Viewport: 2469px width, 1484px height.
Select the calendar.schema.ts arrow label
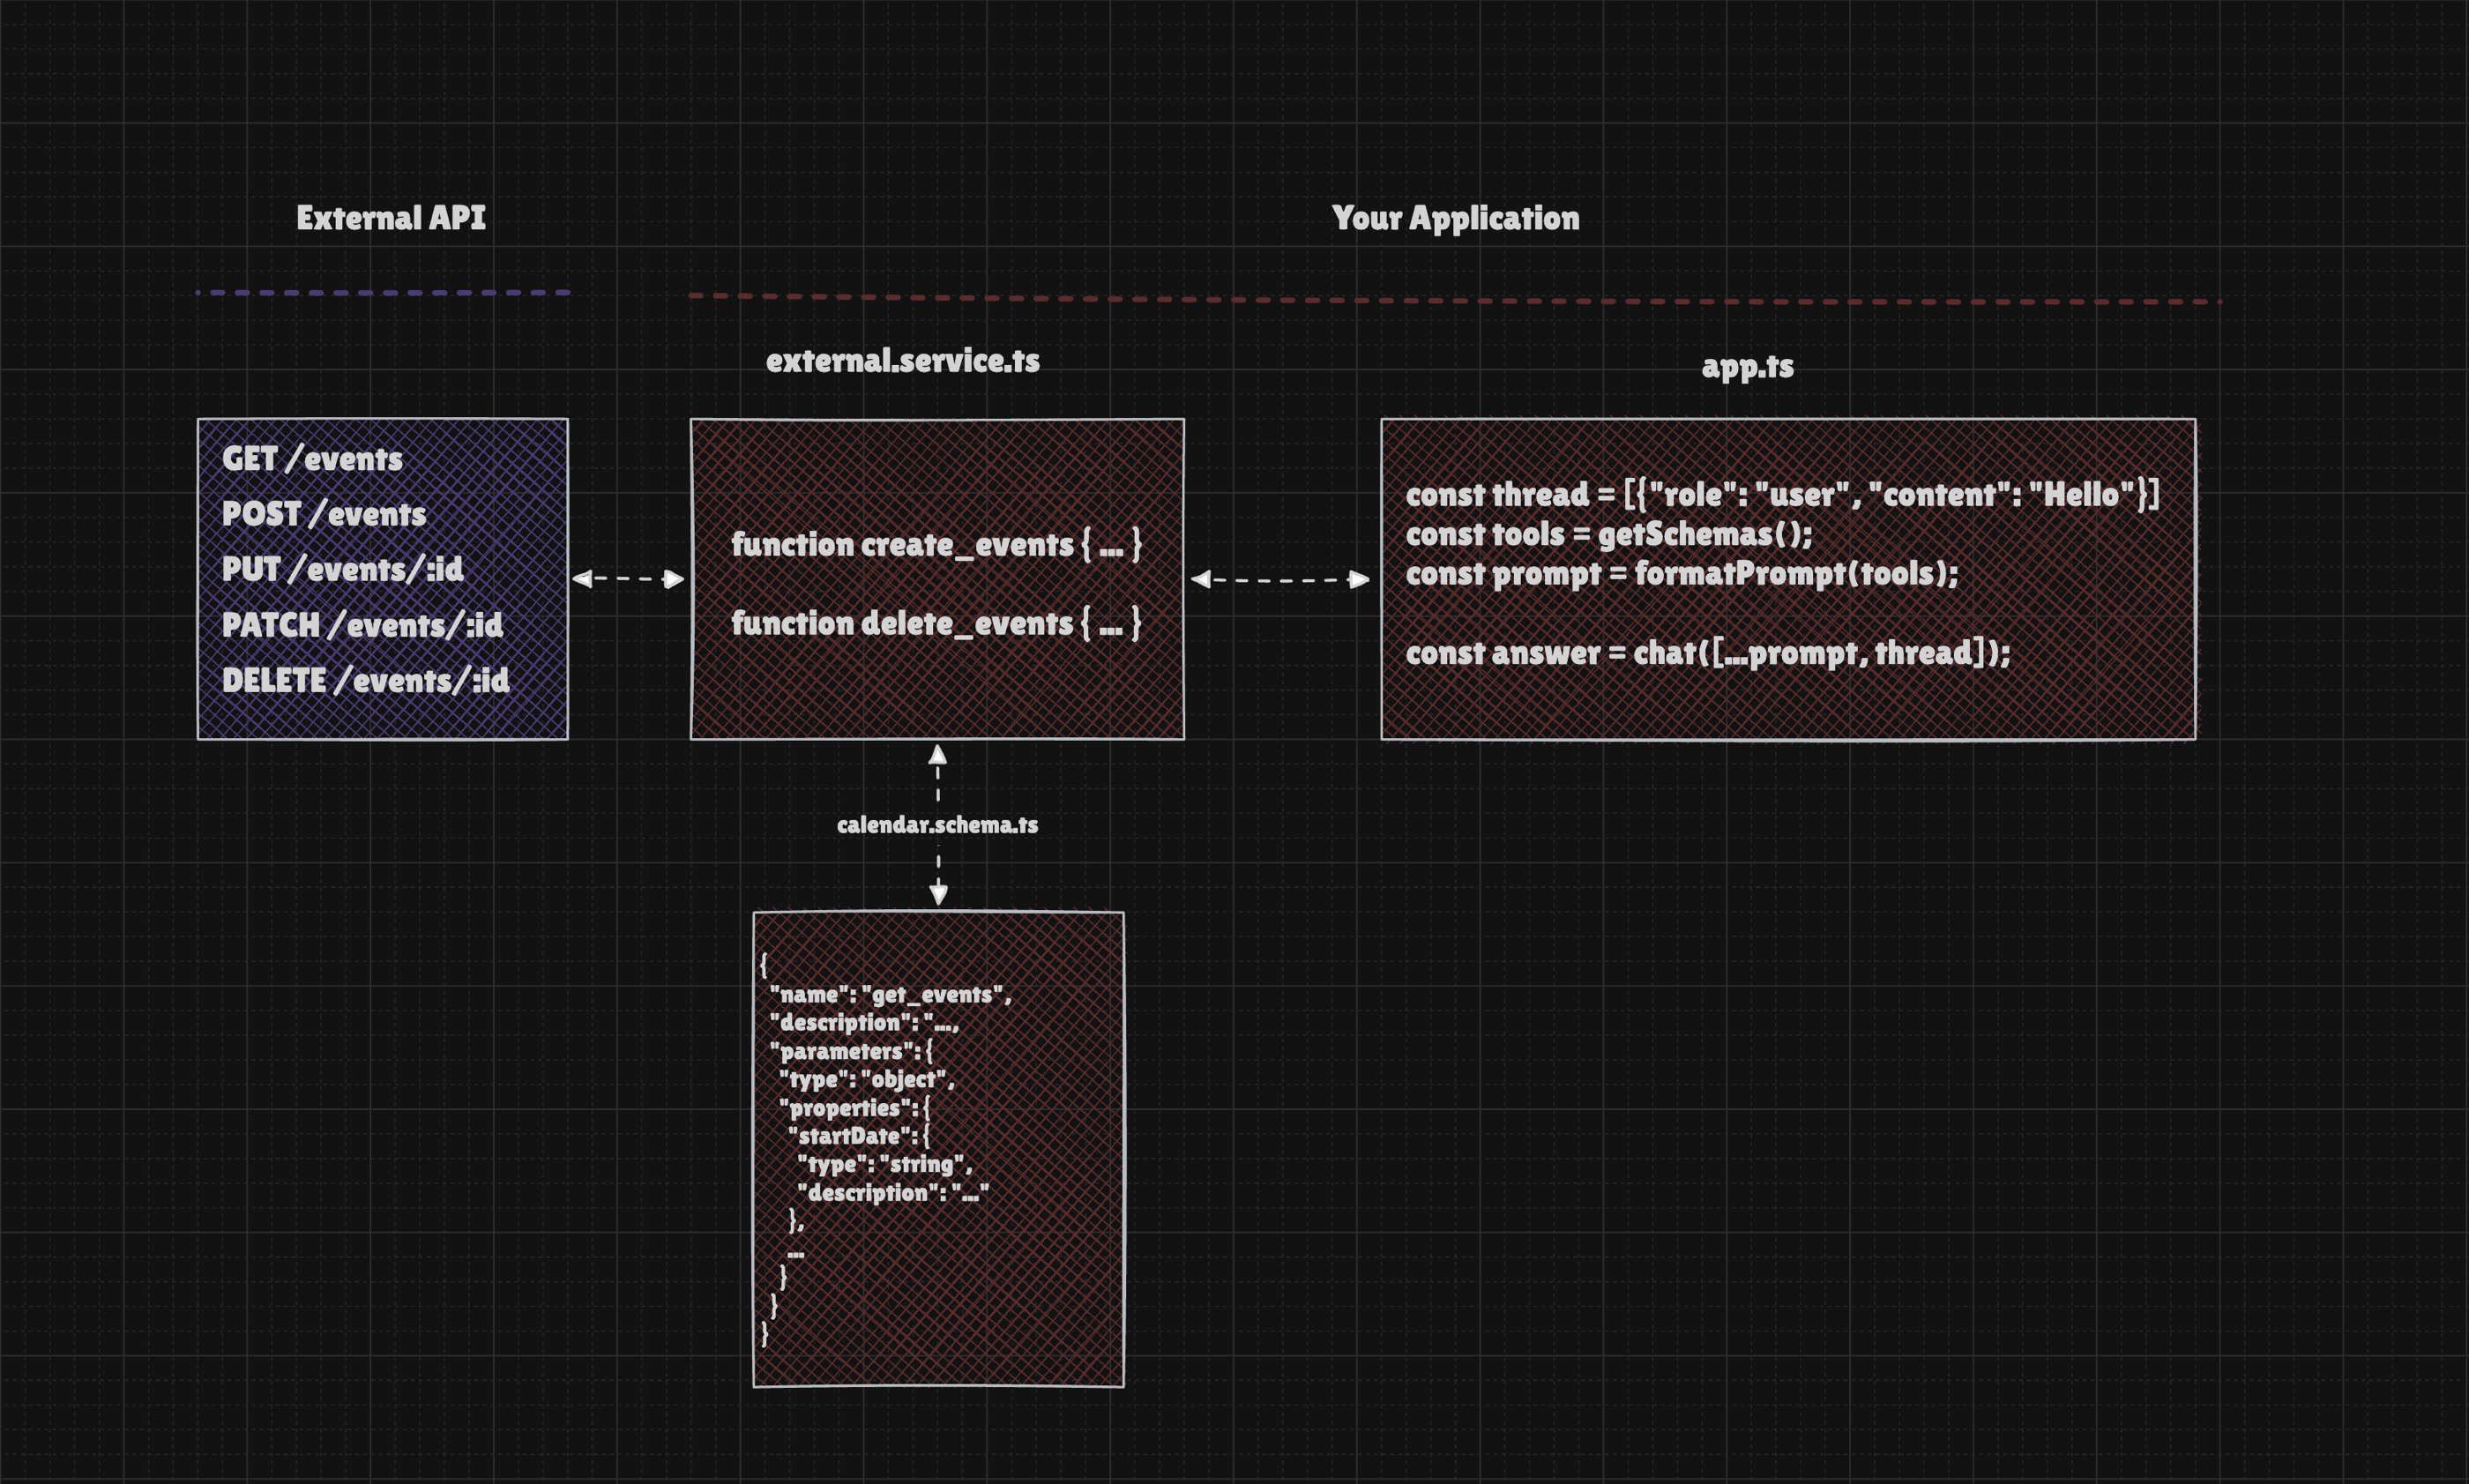click(937, 825)
